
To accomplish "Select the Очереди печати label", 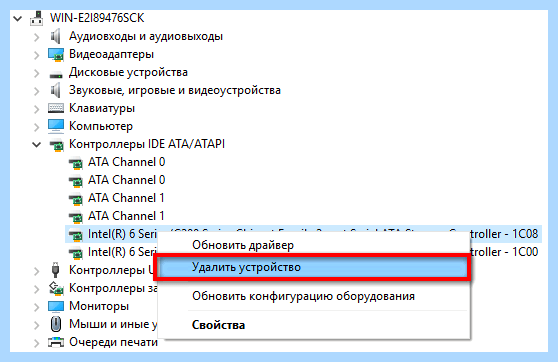I will (x=113, y=342).
